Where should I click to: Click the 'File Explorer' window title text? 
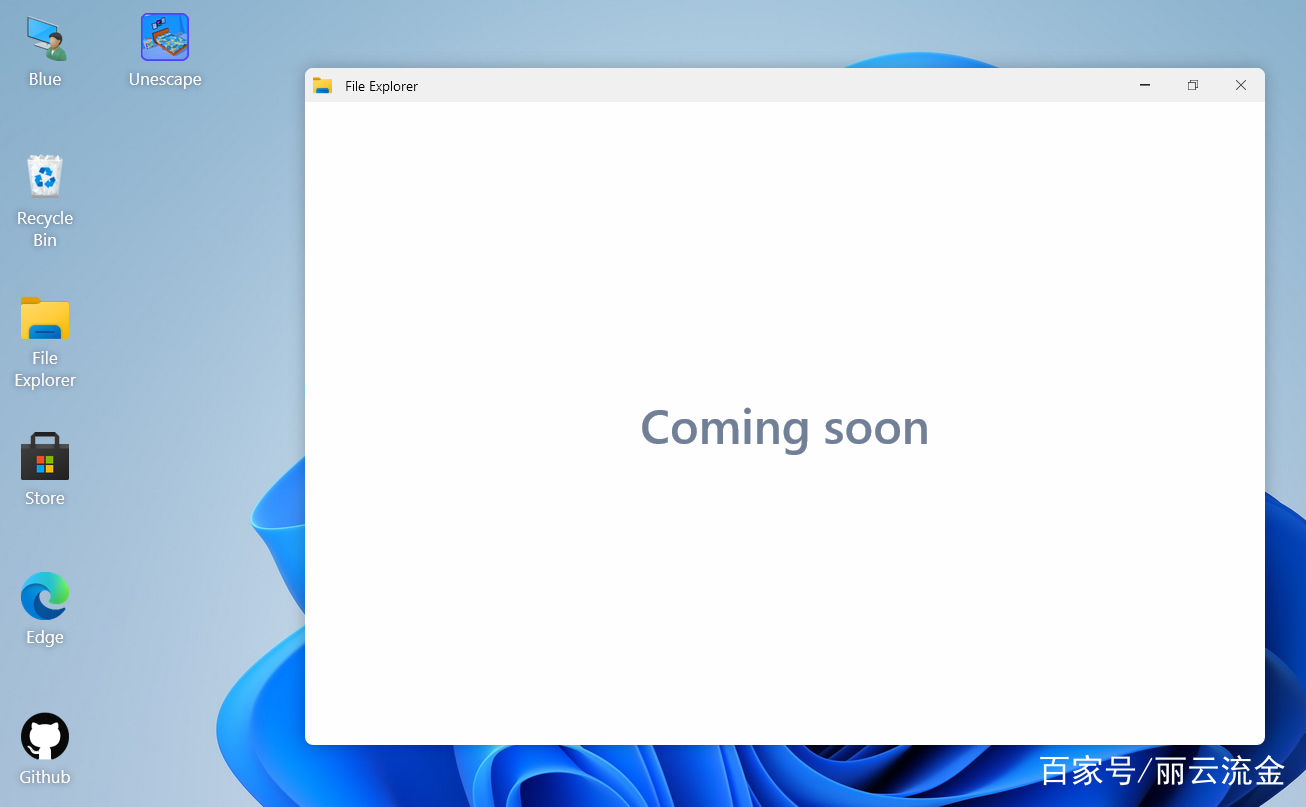[x=381, y=86]
